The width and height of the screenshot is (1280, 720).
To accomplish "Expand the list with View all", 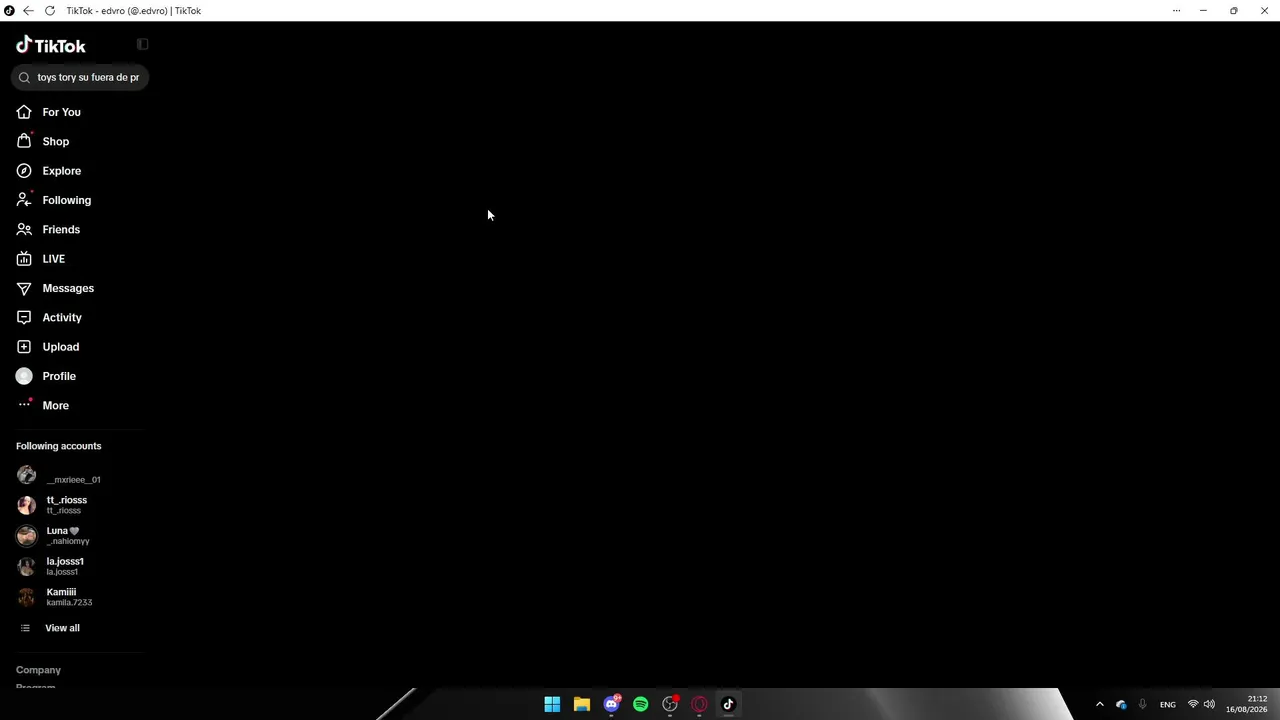I will (62, 628).
